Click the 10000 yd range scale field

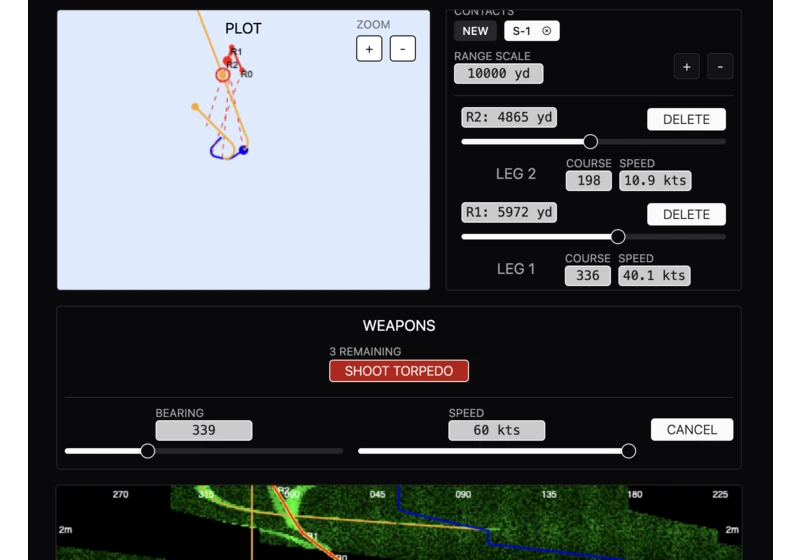coord(498,73)
